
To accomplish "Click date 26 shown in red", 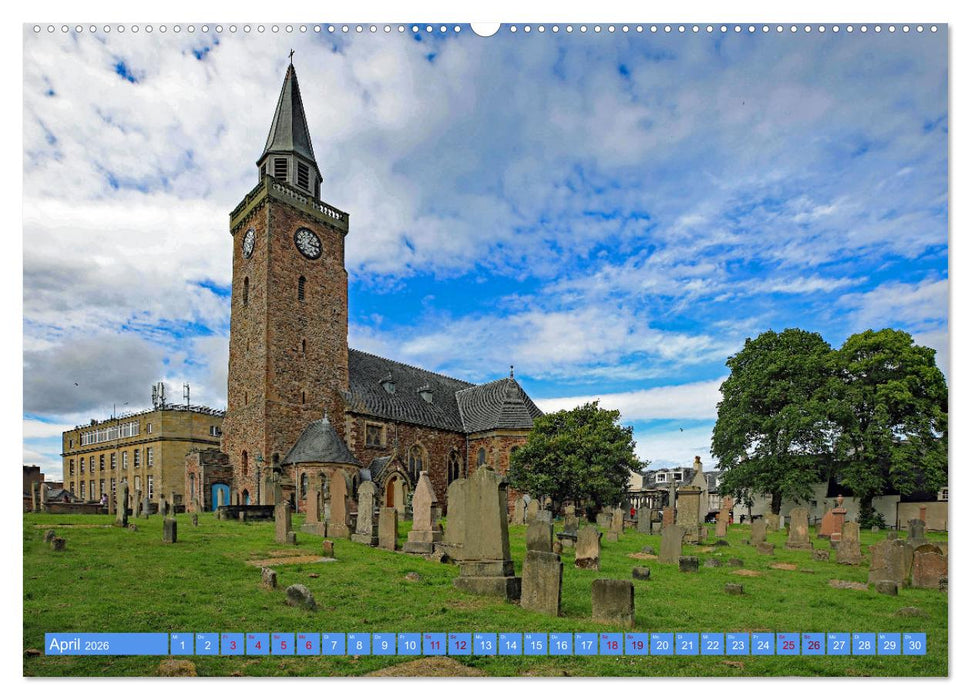I will click(812, 644).
